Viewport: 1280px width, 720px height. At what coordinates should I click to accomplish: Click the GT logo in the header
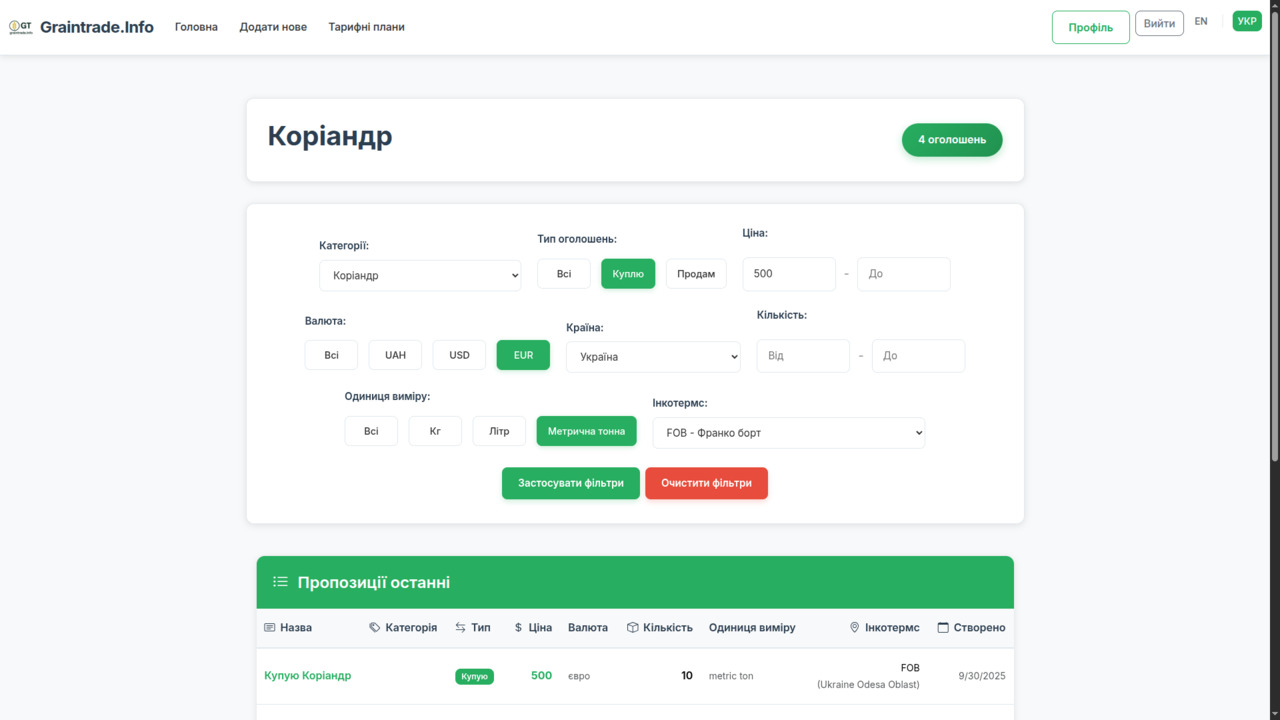pos(22,26)
